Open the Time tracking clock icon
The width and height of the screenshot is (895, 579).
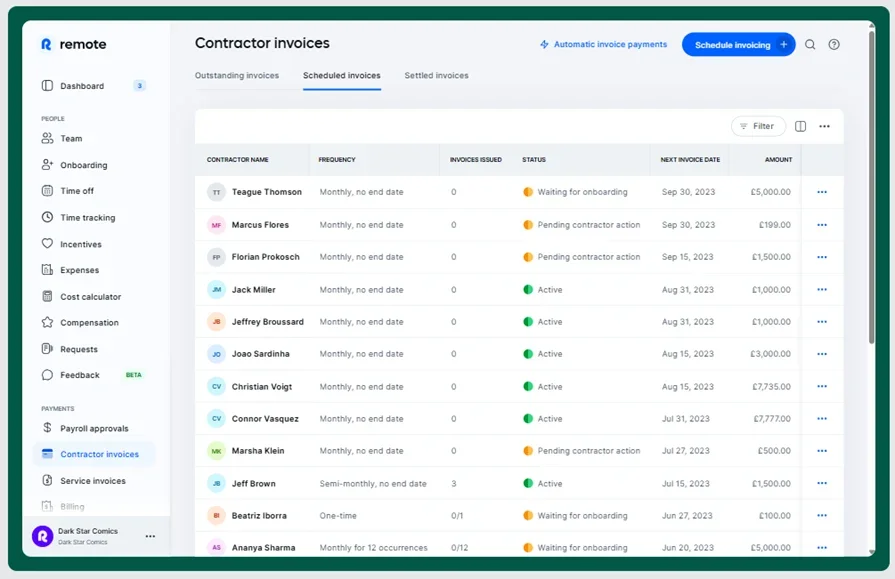pos(47,217)
